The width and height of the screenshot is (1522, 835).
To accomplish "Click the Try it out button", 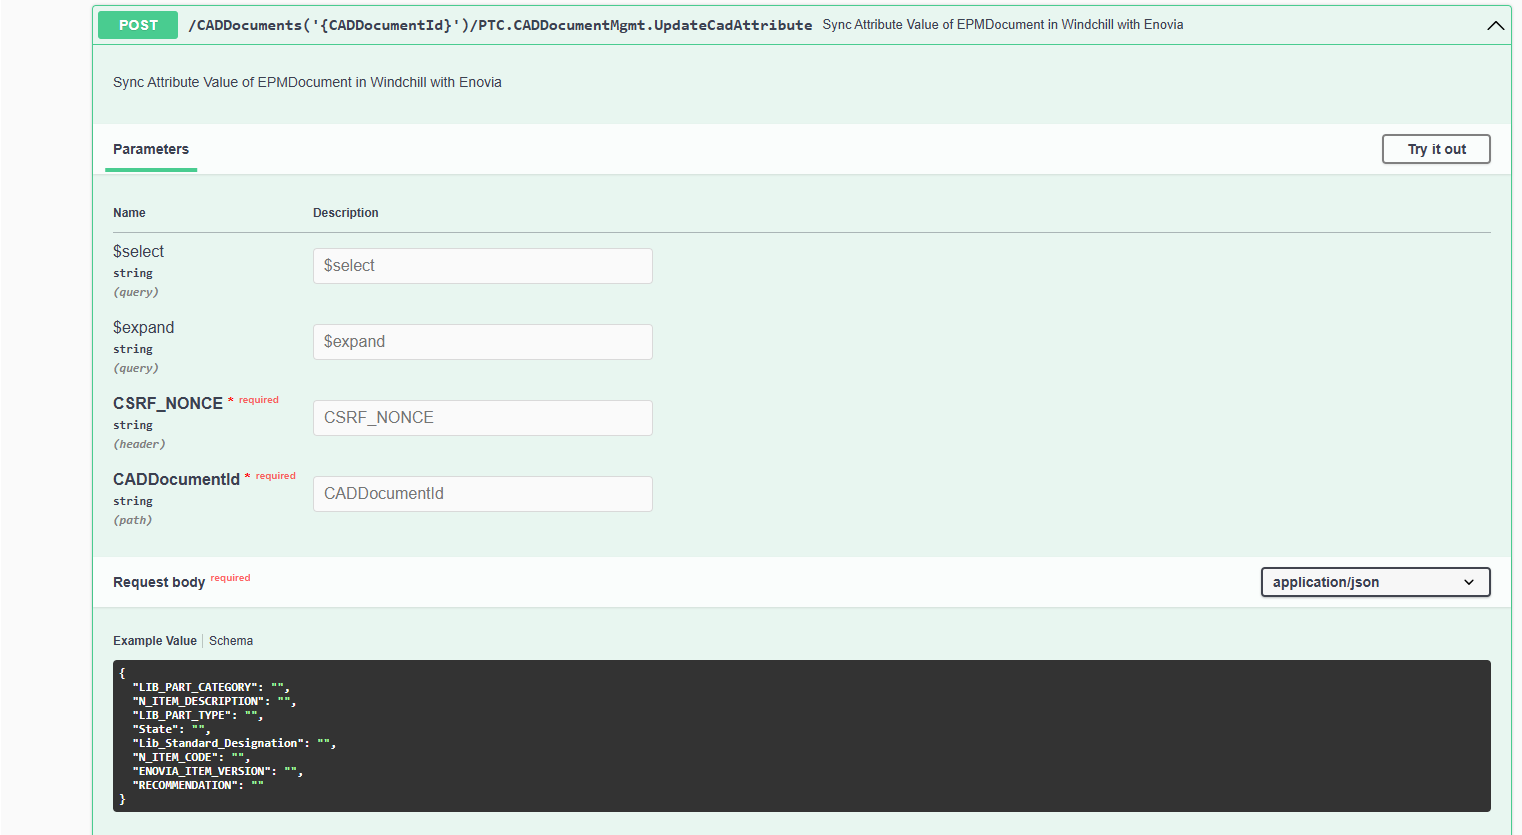I will (x=1436, y=148).
